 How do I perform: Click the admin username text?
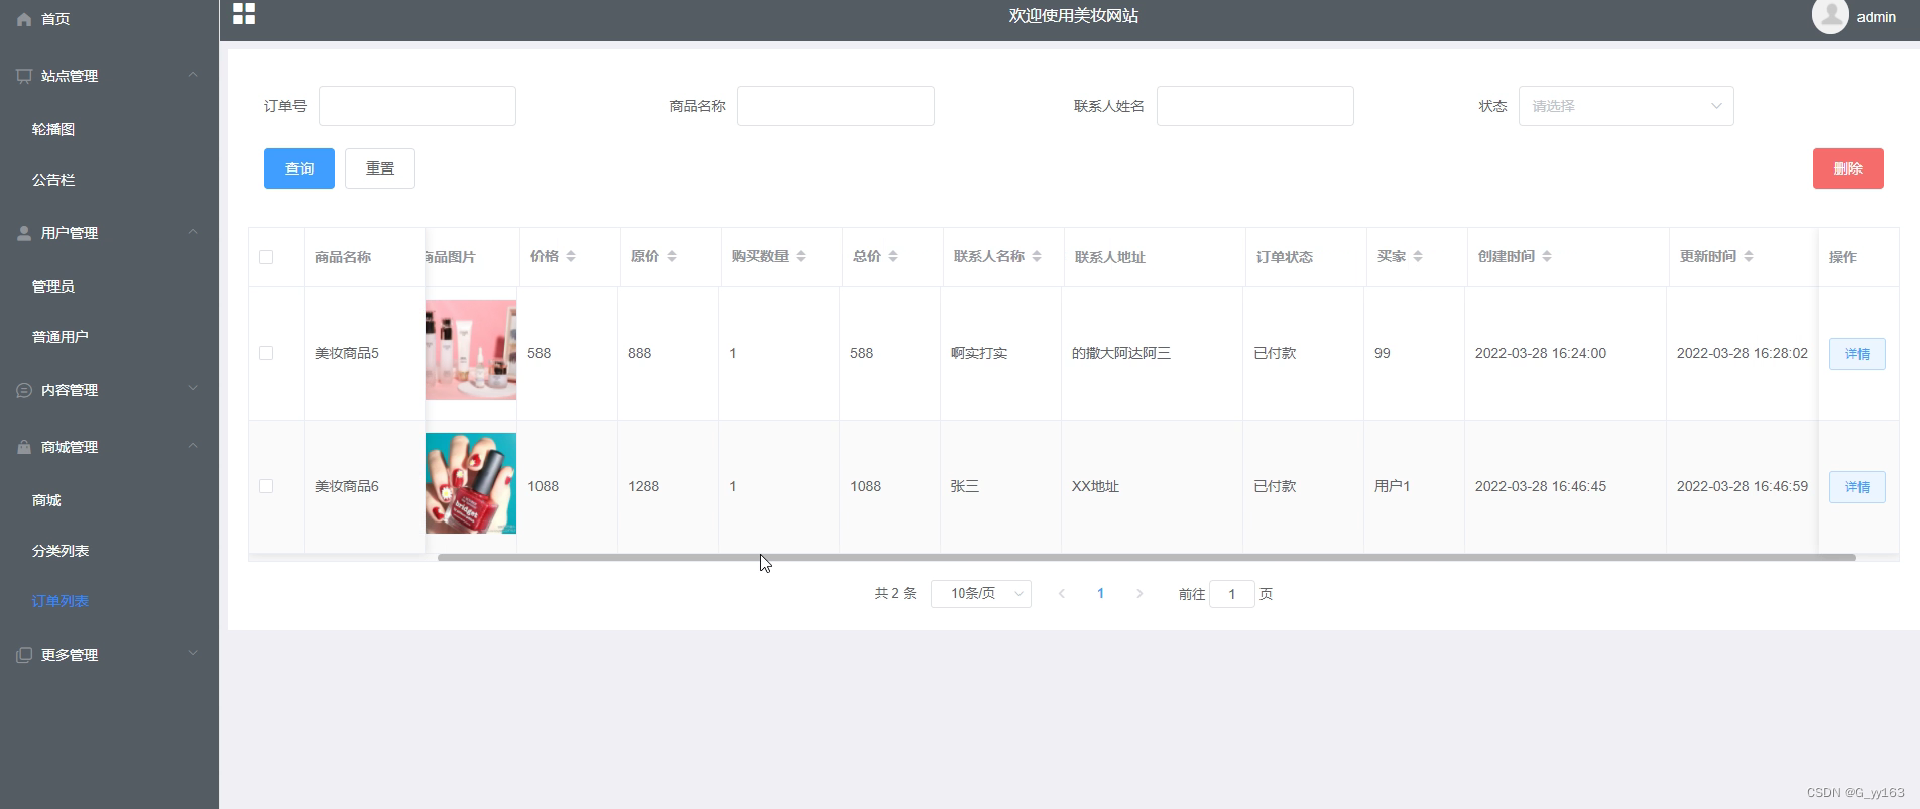coord(1876,17)
